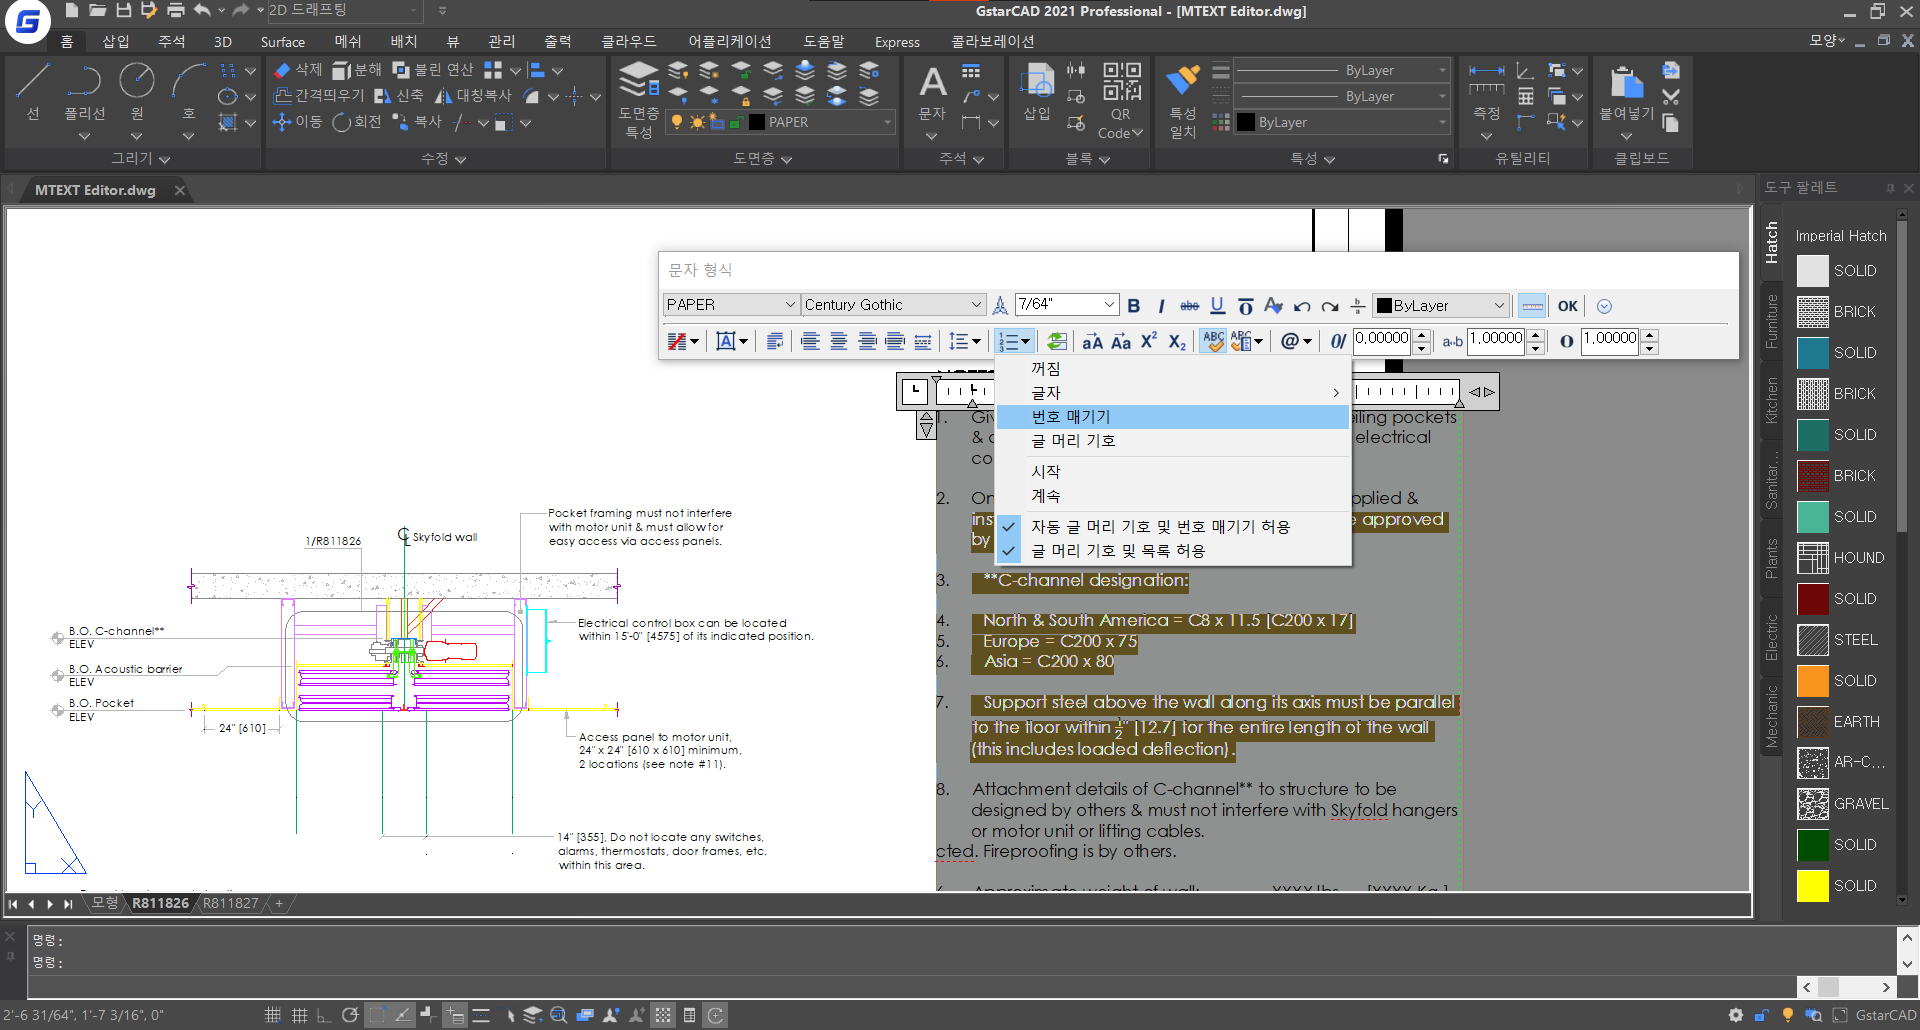The image size is (1920, 1030).
Task: Open the PAPER text style dropdown
Action: [x=731, y=305]
